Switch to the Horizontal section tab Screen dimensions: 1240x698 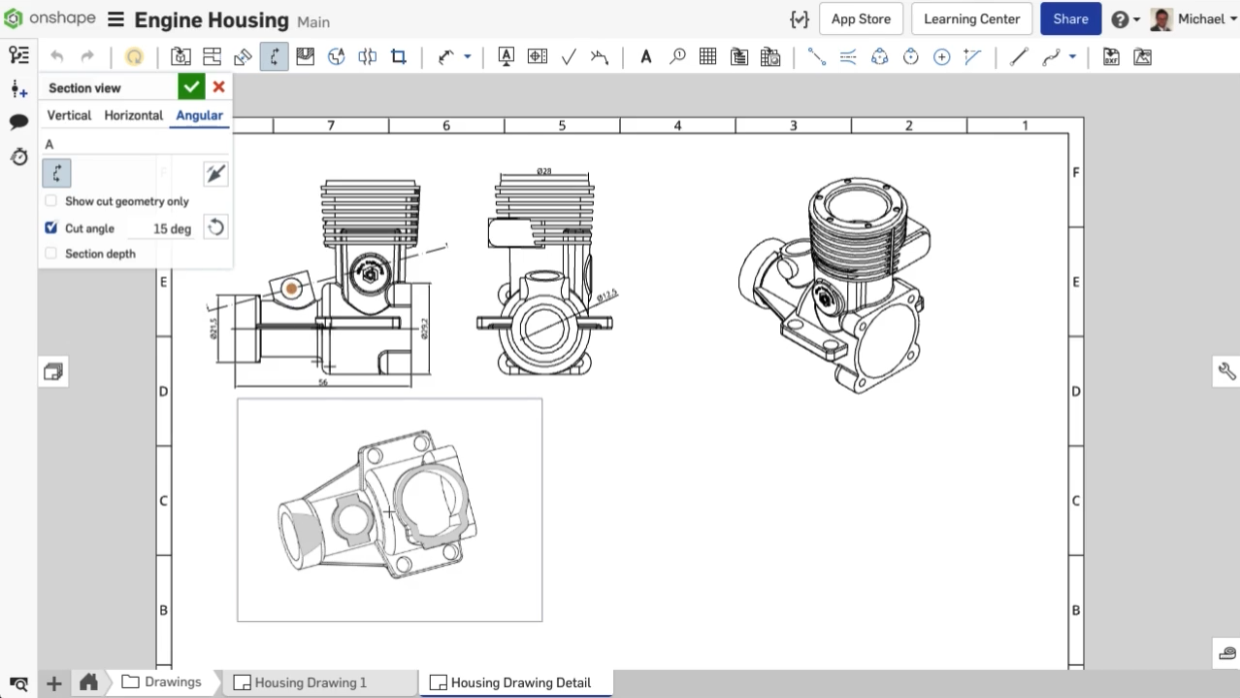pos(134,115)
